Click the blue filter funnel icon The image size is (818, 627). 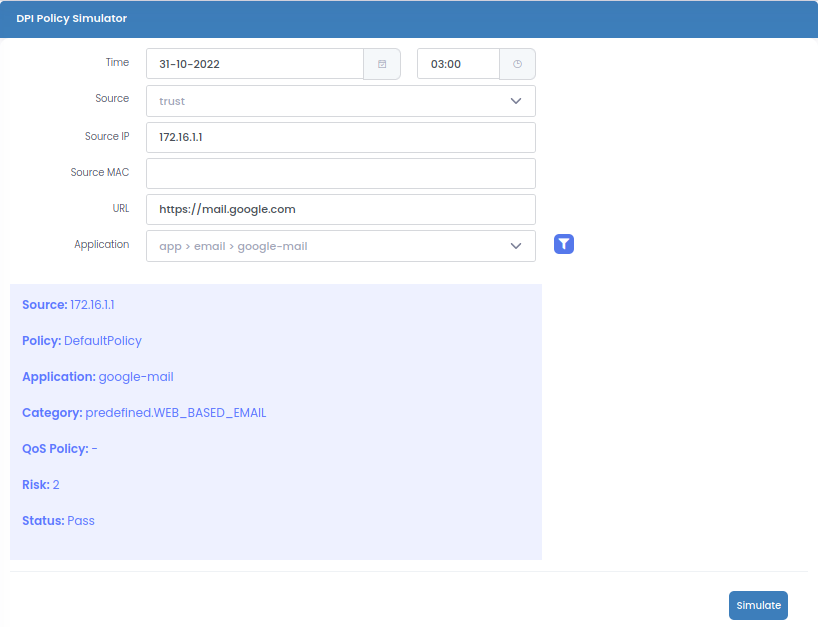click(x=564, y=244)
